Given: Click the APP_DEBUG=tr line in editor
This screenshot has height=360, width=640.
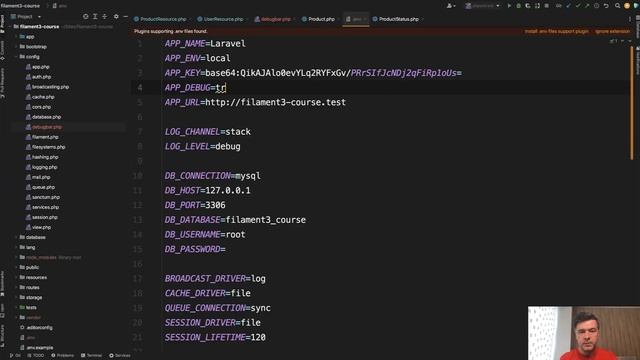Looking at the screenshot, I should tap(195, 88).
